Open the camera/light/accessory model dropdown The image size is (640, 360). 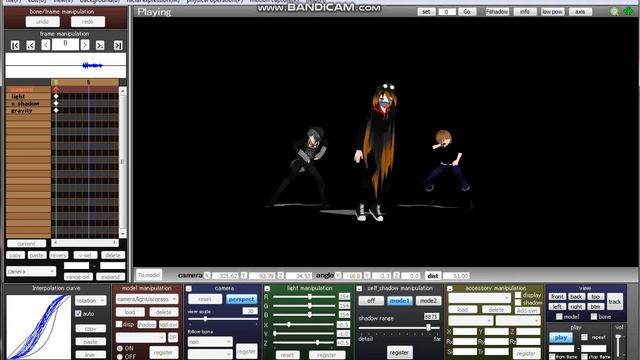pos(147,299)
